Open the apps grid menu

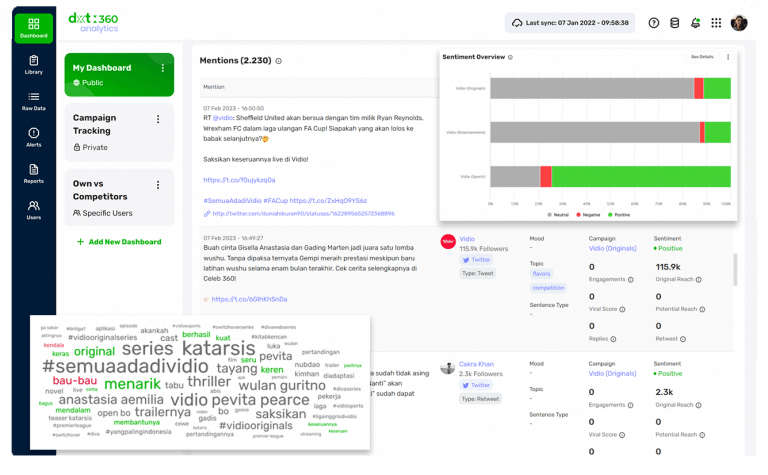pyautogui.click(x=716, y=23)
